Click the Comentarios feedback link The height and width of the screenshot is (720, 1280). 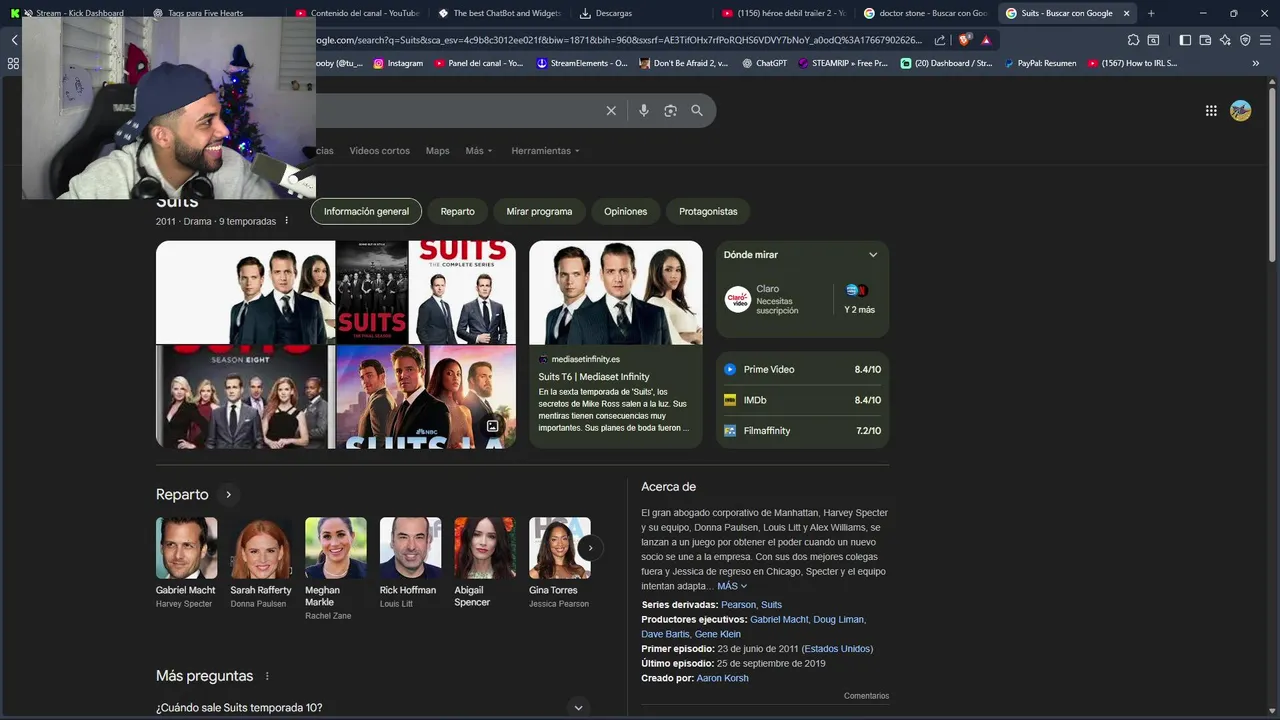click(x=866, y=696)
